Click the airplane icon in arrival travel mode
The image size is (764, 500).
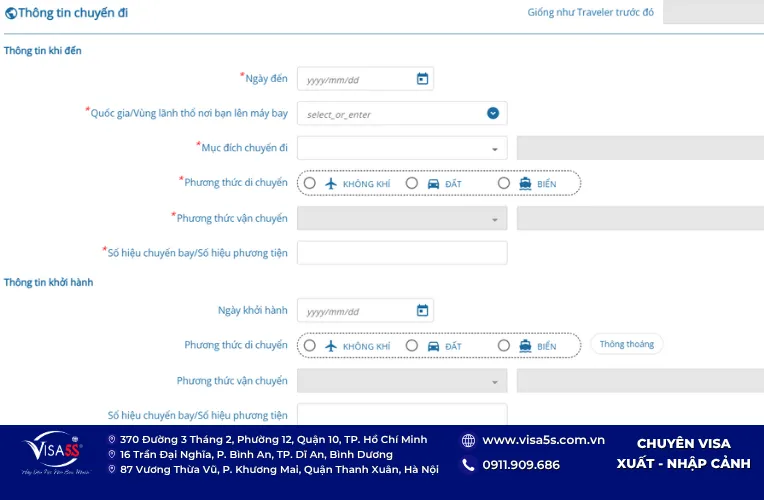[331, 183]
